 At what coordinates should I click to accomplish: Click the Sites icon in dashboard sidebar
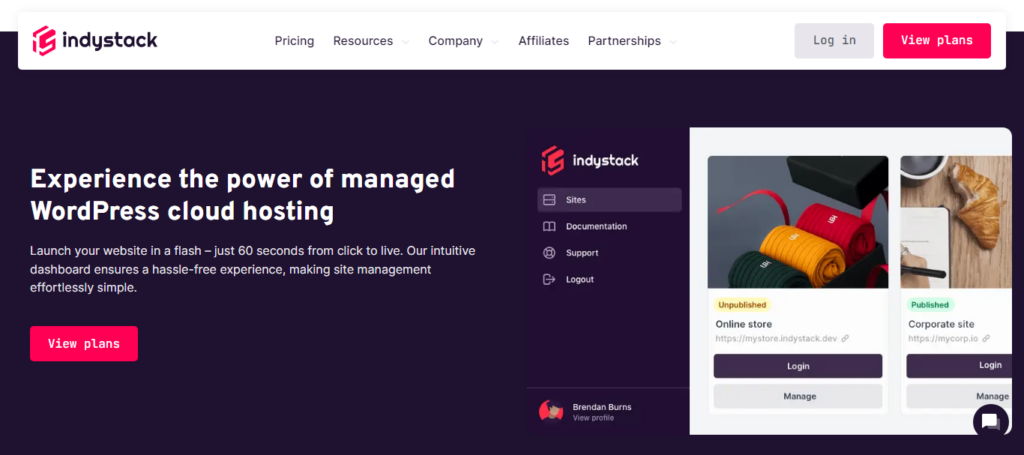(548, 200)
